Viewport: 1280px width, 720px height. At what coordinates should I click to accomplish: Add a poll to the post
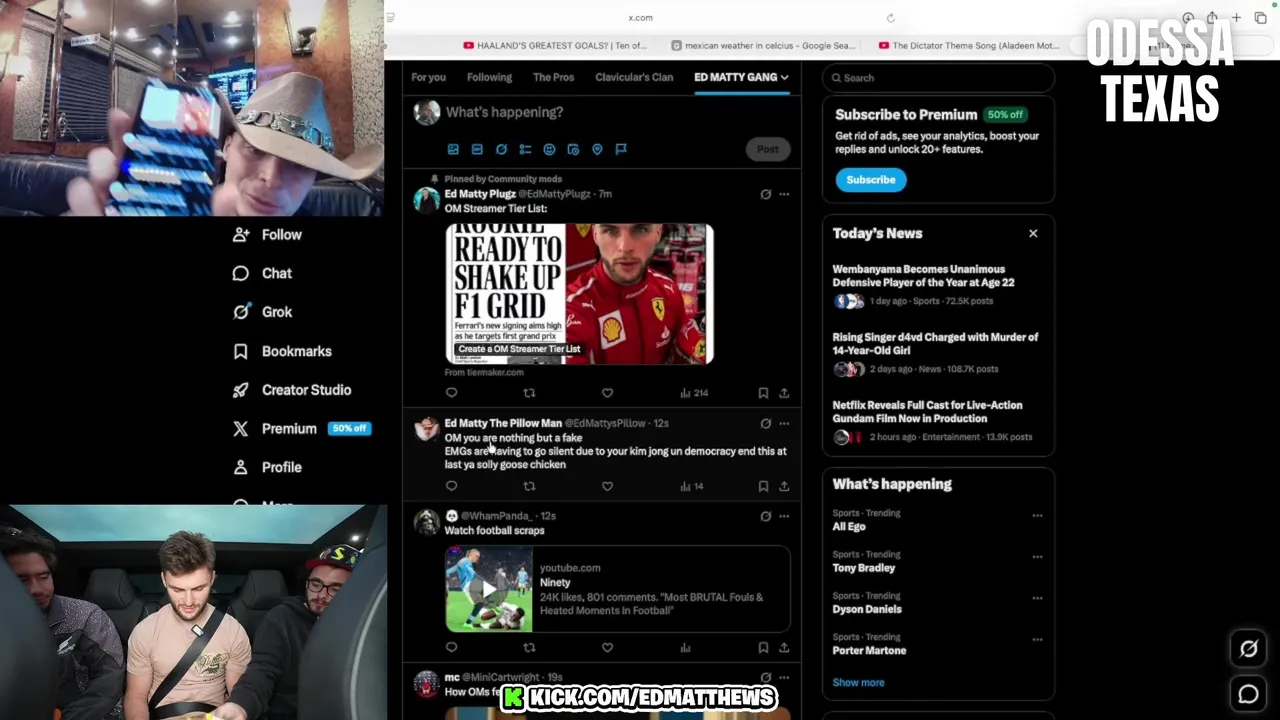click(525, 149)
